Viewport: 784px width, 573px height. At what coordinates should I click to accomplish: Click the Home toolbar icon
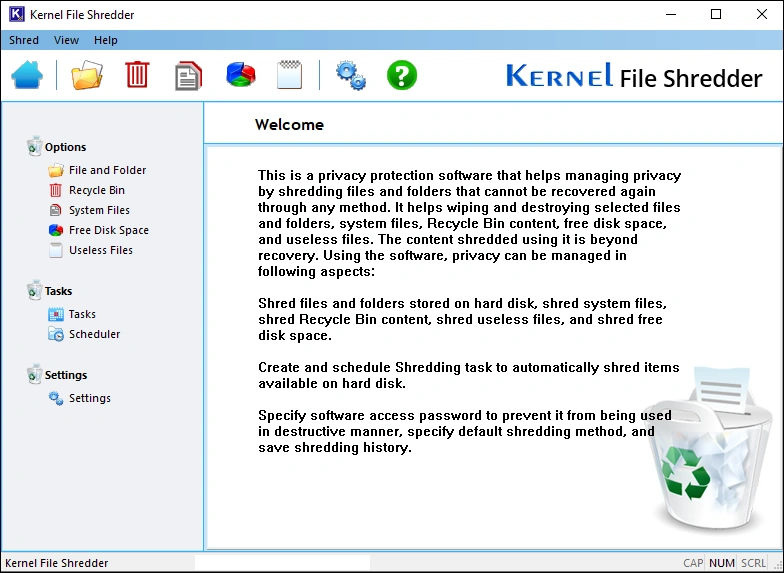click(27, 75)
